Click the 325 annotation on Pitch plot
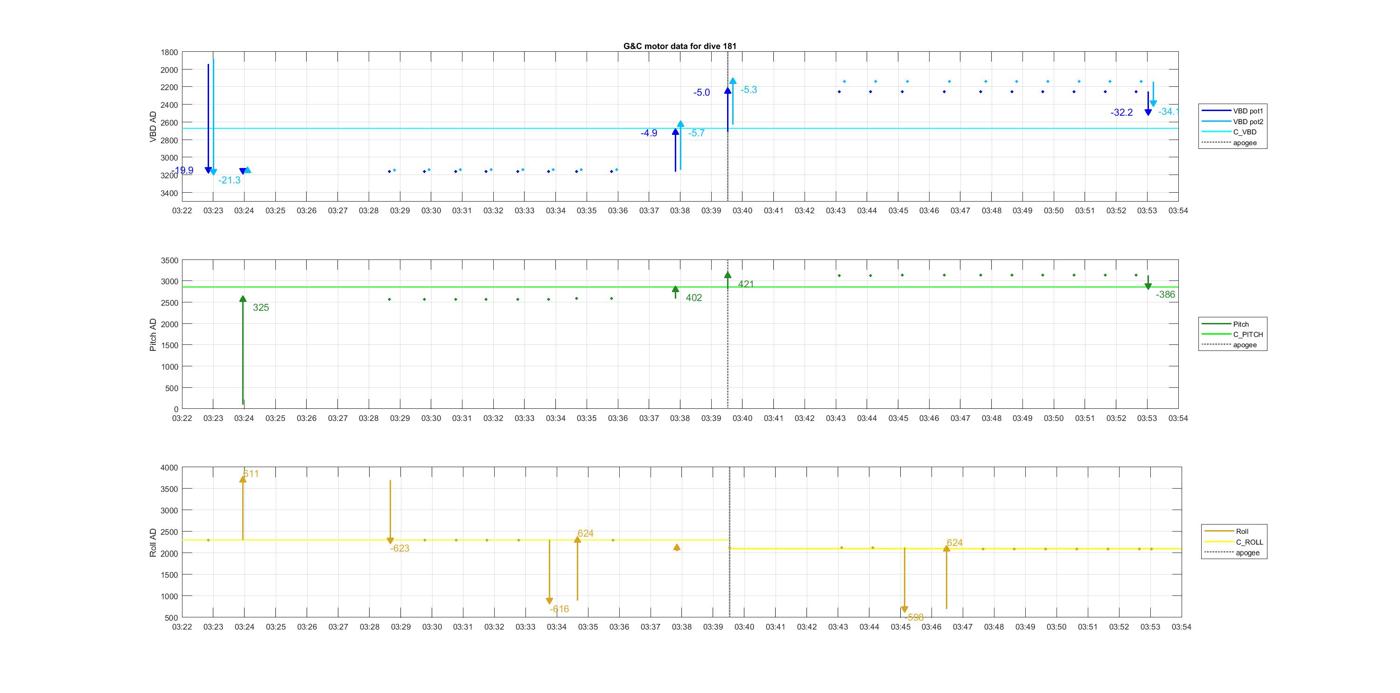This screenshot has width=1400, height=693. click(x=261, y=308)
